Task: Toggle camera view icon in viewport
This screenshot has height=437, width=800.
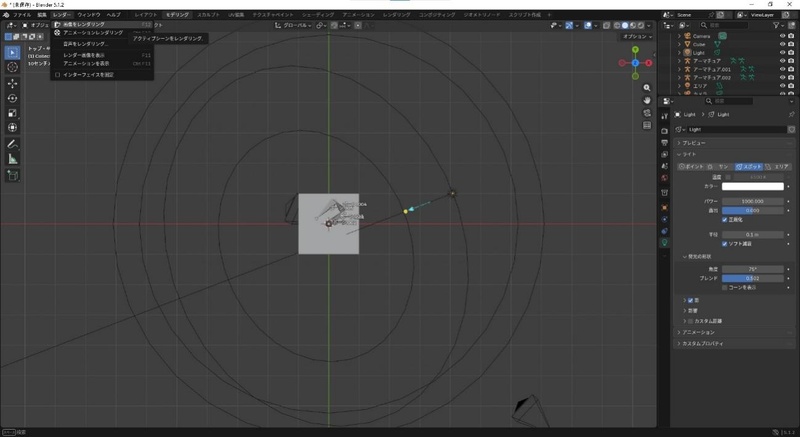Action: point(647,113)
